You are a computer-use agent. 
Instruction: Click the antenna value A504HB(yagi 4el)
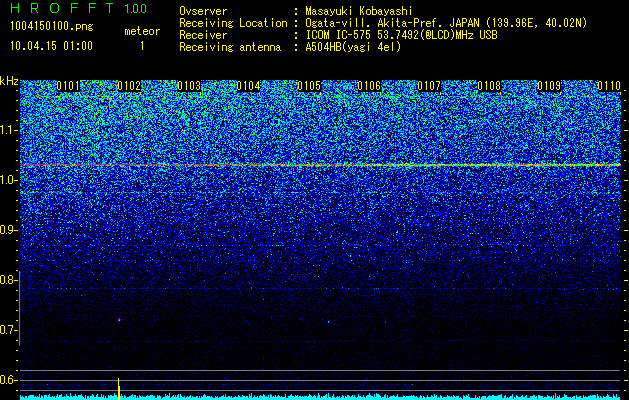click(353, 47)
